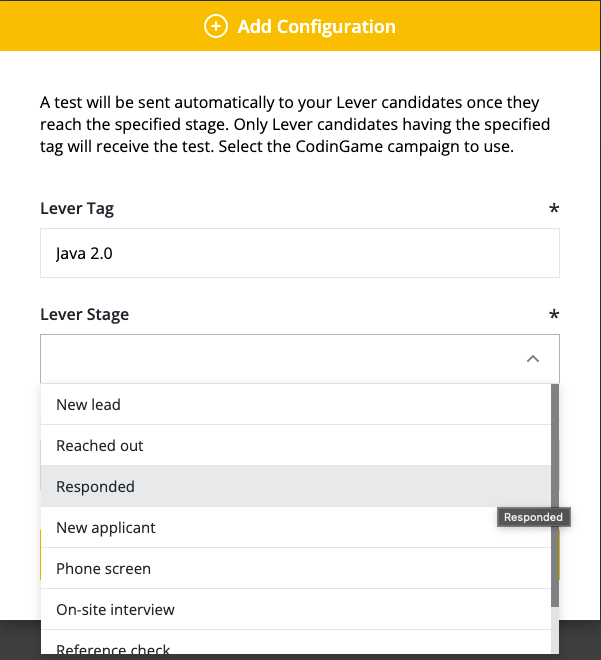The image size is (601, 660).
Task: Click the required asterisk for Lever Stage
Action: (554, 315)
